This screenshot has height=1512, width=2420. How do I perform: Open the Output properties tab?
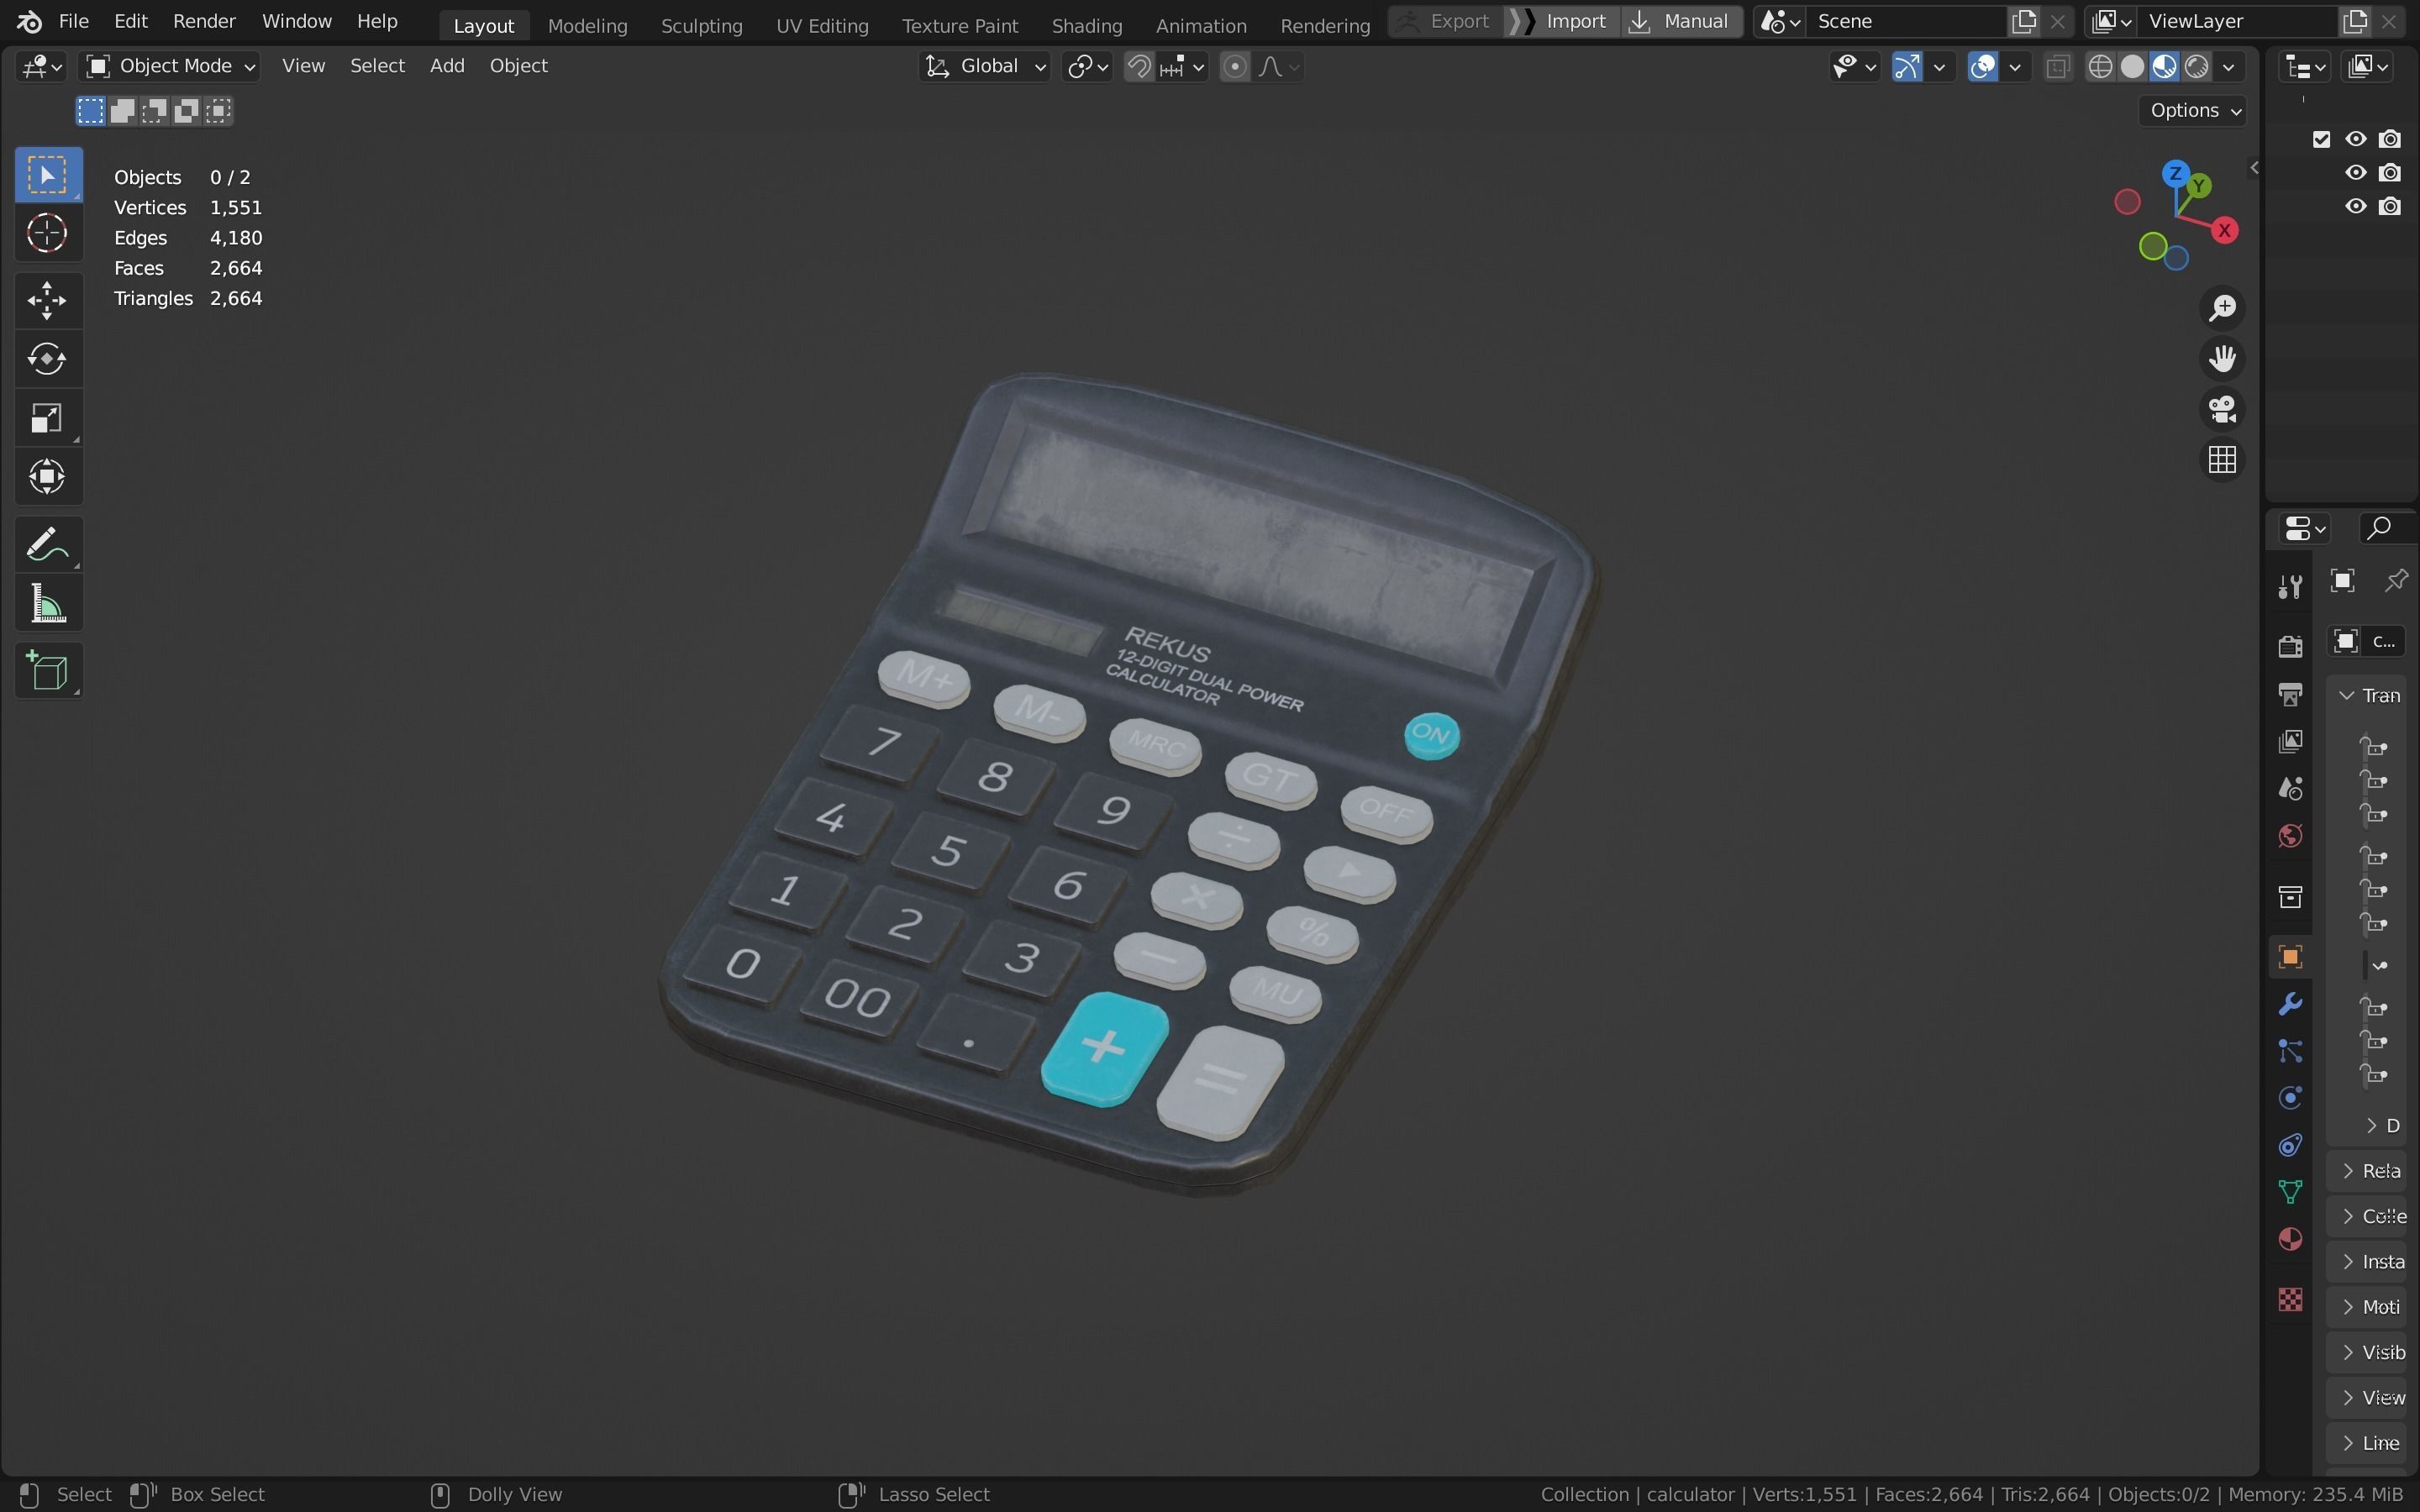click(x=2290, y=694)
